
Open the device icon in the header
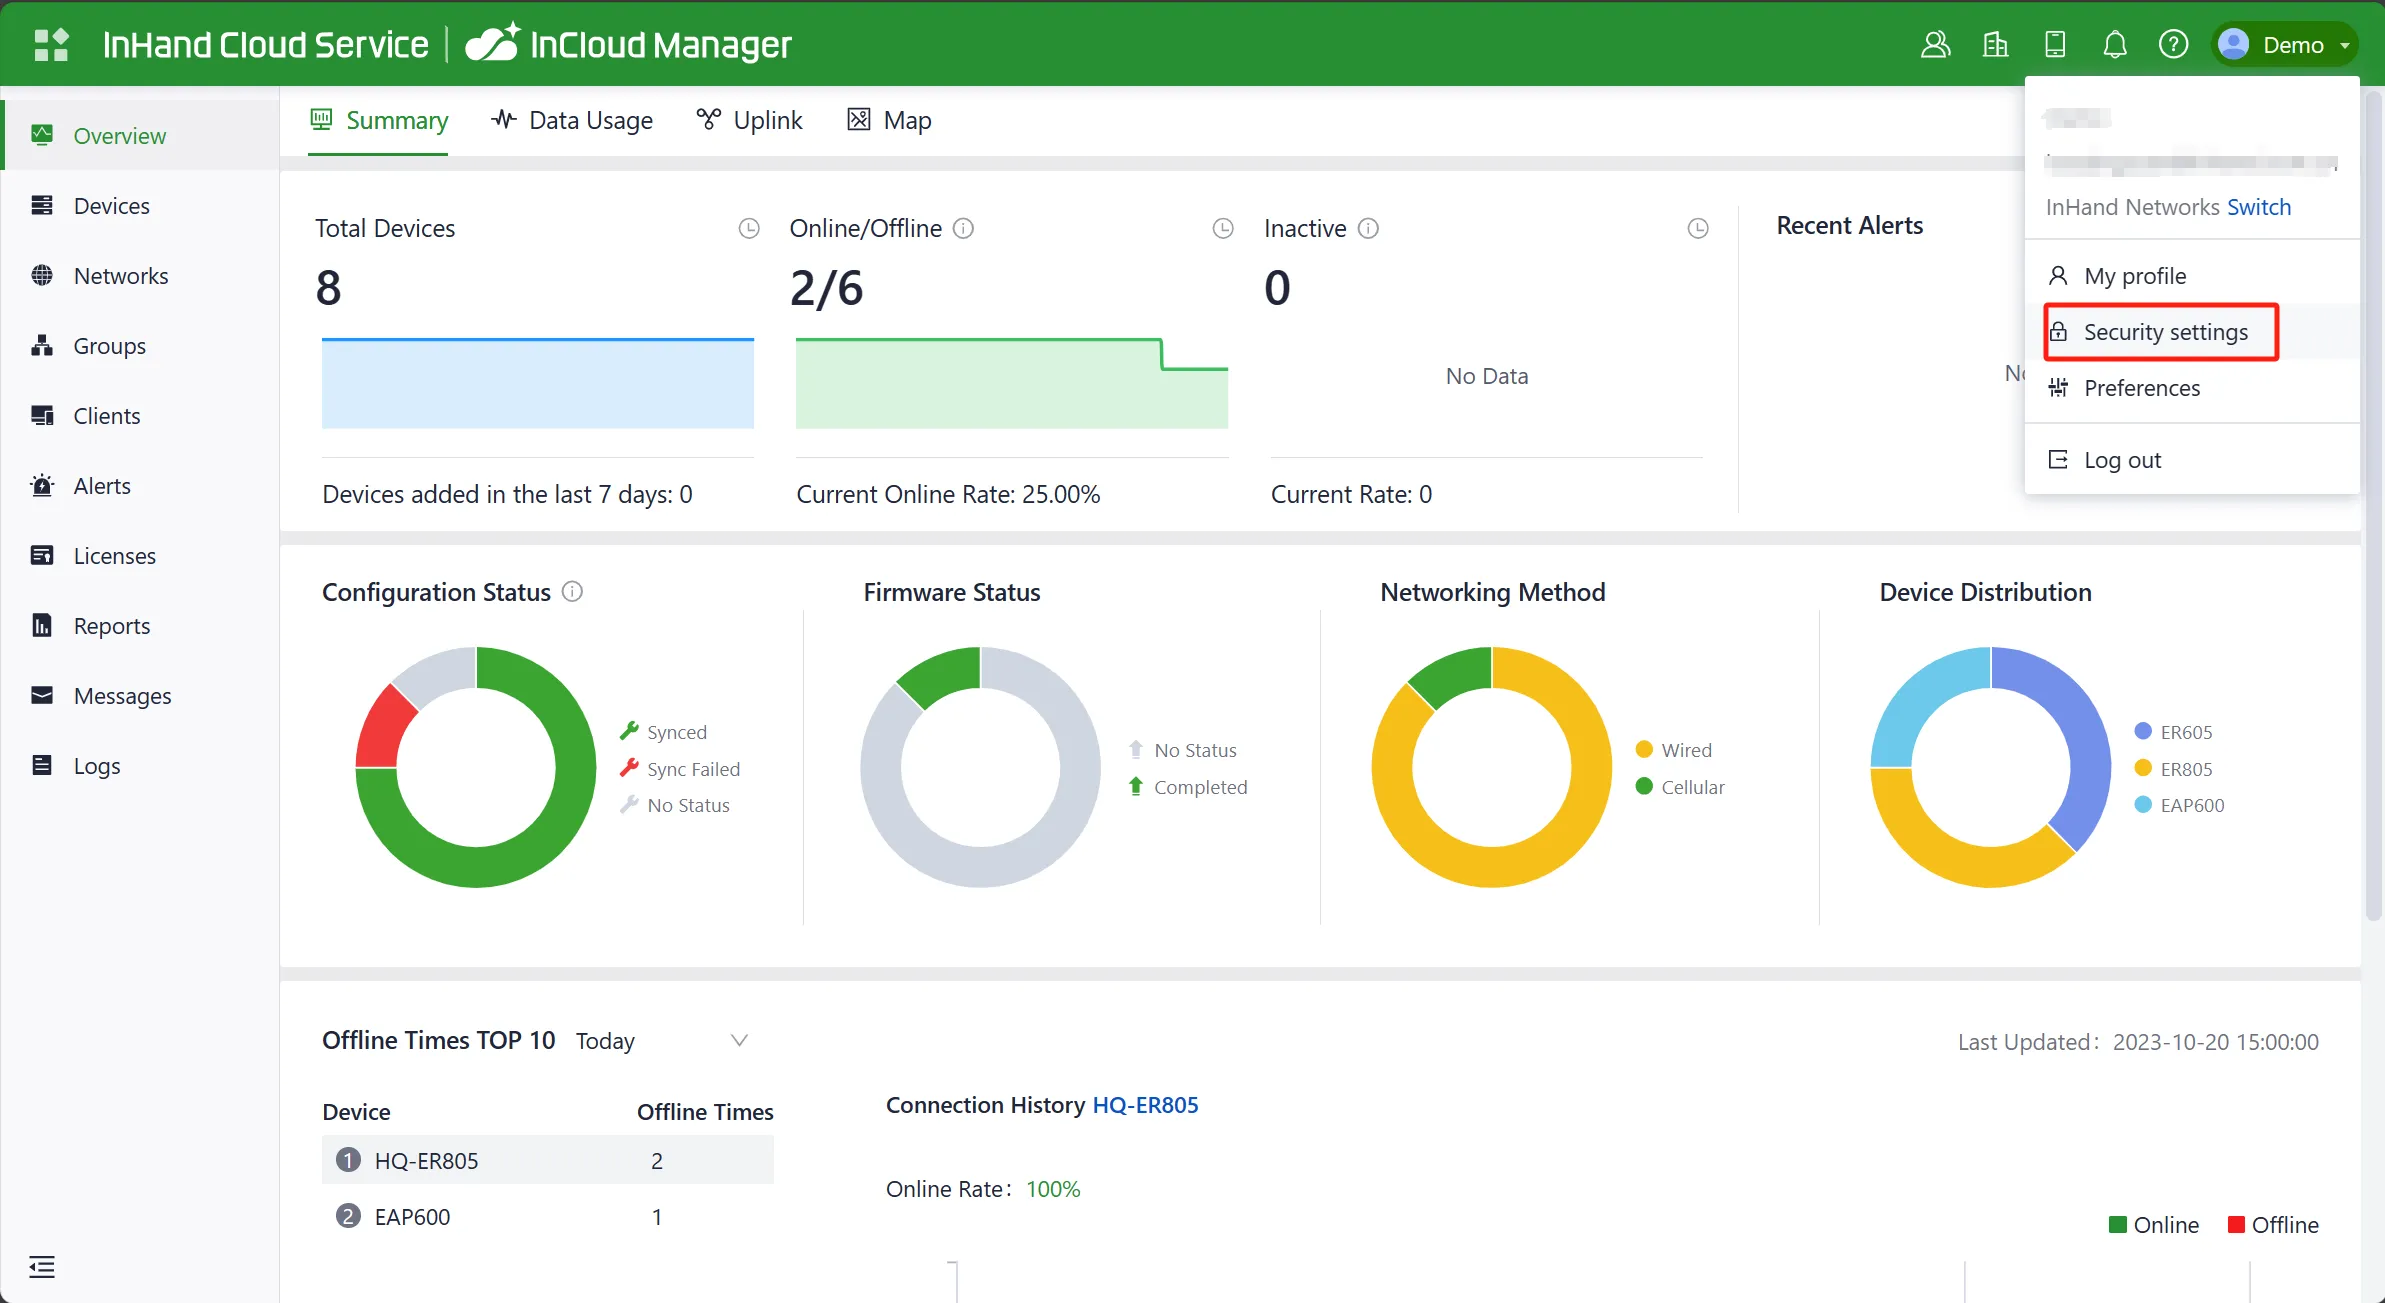(2055, 44)
